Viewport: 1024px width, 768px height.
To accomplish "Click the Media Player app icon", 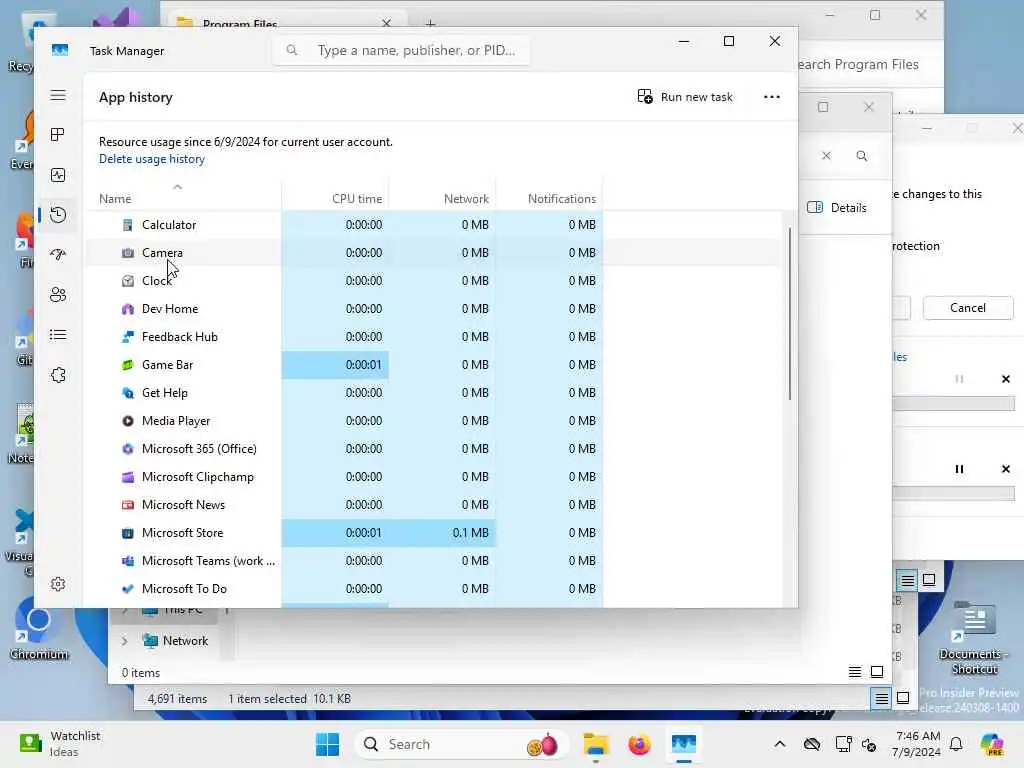I will 128,421.
